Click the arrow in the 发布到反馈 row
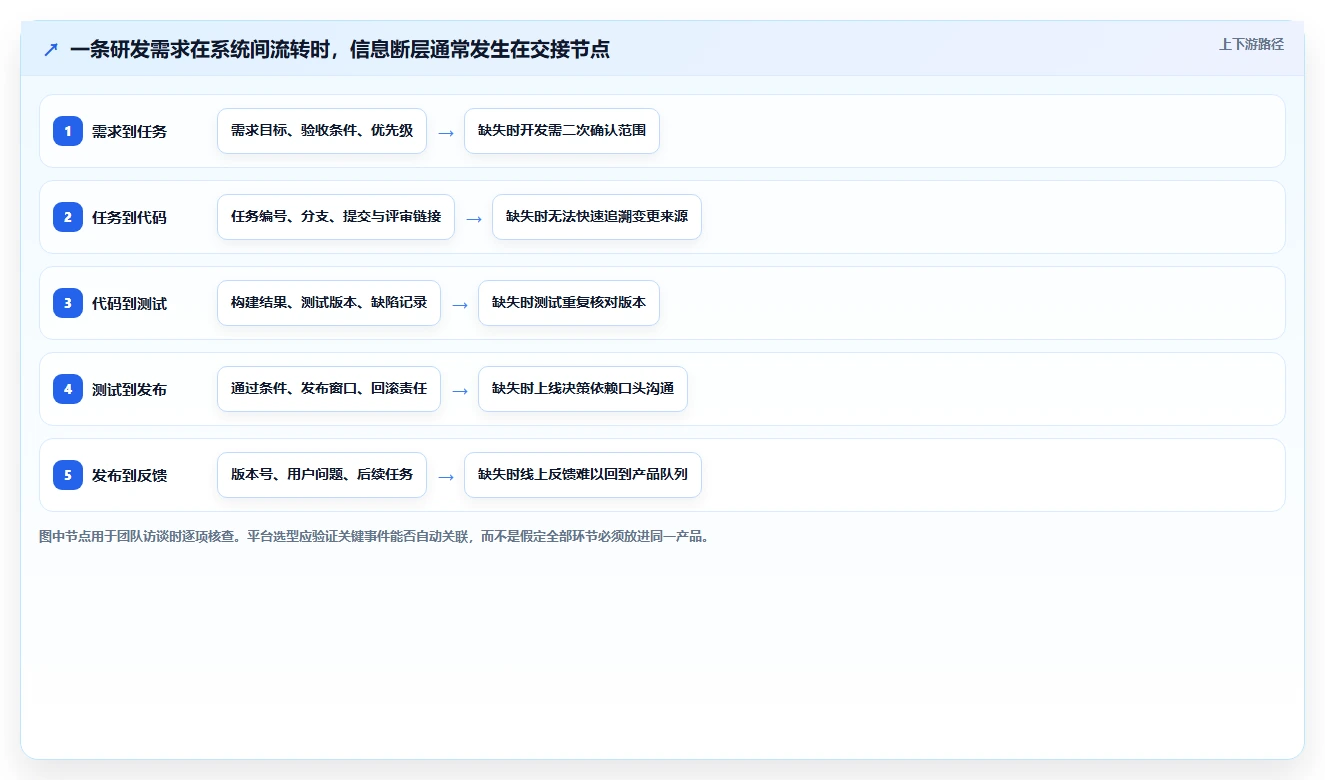The height and width of the screenshot is (780, 1325). click(x=446, y=476)
